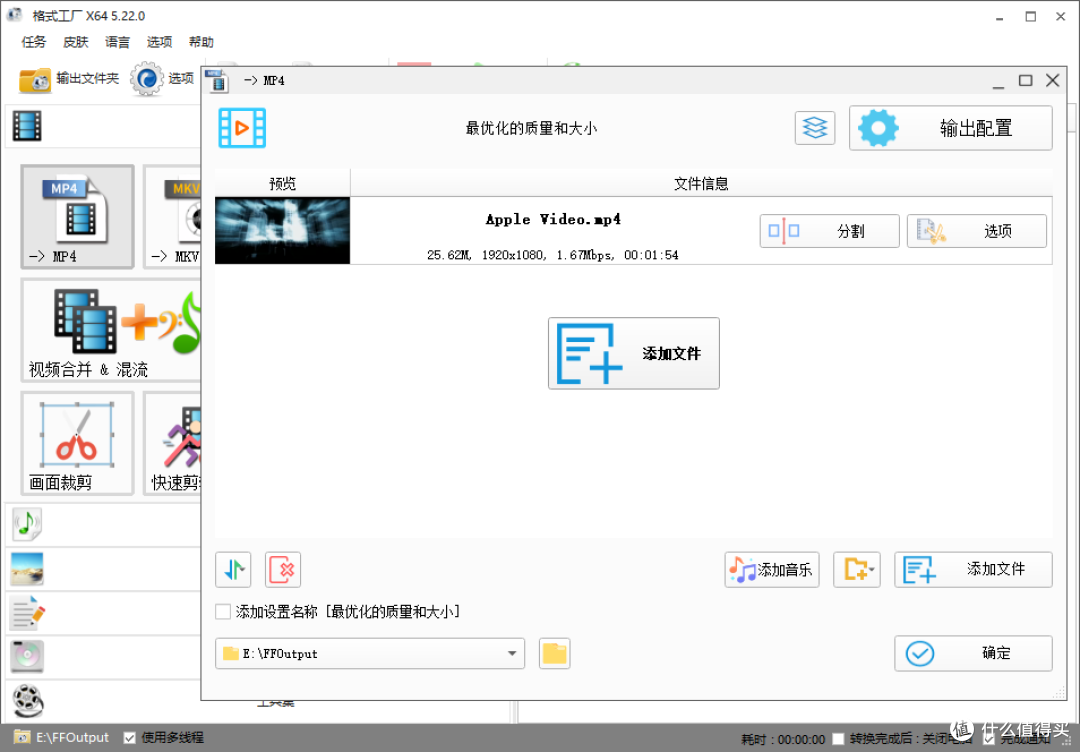The image size is (1080, 752).
Task: Expand the toolset film reel category row
Action: (27, 701)
